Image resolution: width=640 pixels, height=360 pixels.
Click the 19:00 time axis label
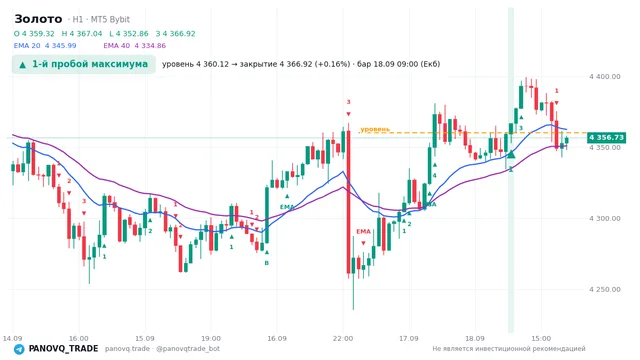[x=211, y=338]
